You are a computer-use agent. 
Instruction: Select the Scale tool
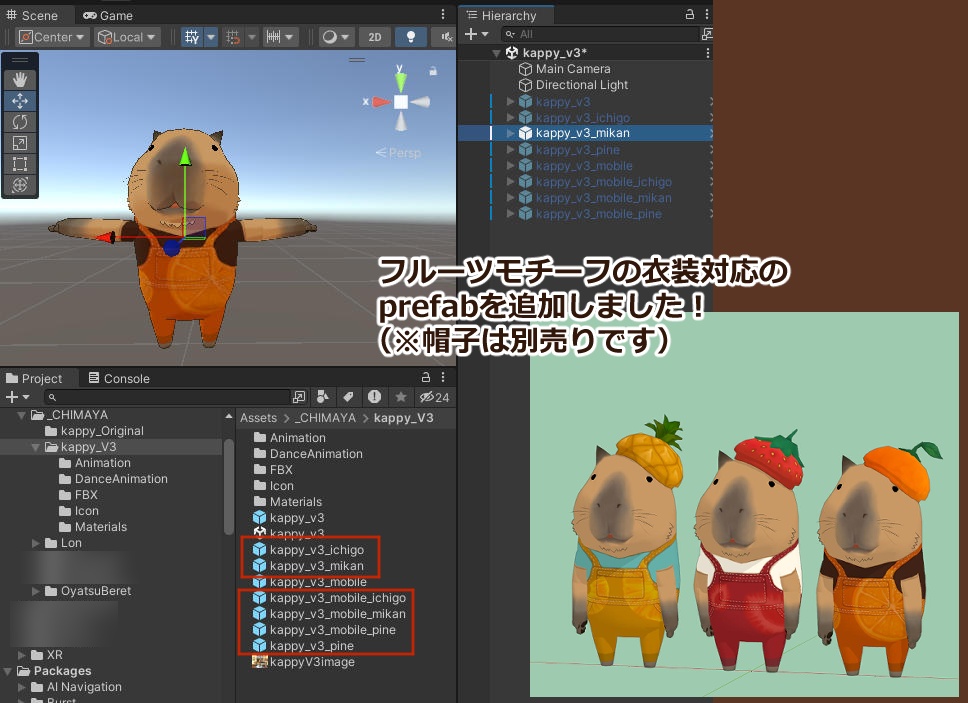pos(20,143)
